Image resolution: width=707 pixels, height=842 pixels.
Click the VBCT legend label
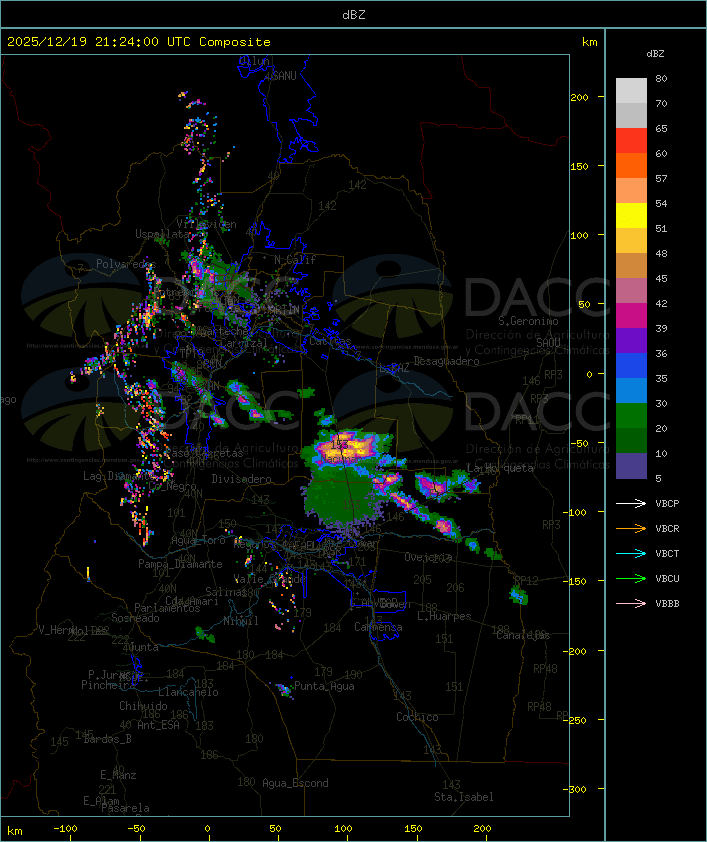pos(667,553)
